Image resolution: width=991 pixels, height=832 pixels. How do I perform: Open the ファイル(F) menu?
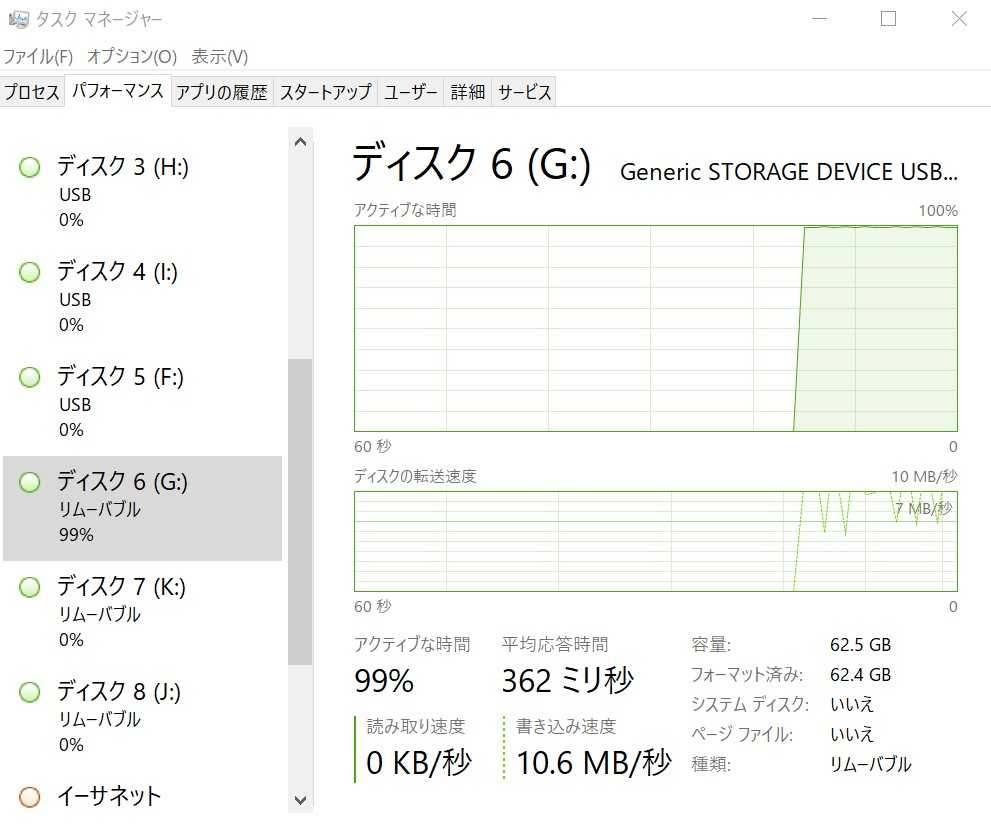point(38,56)
